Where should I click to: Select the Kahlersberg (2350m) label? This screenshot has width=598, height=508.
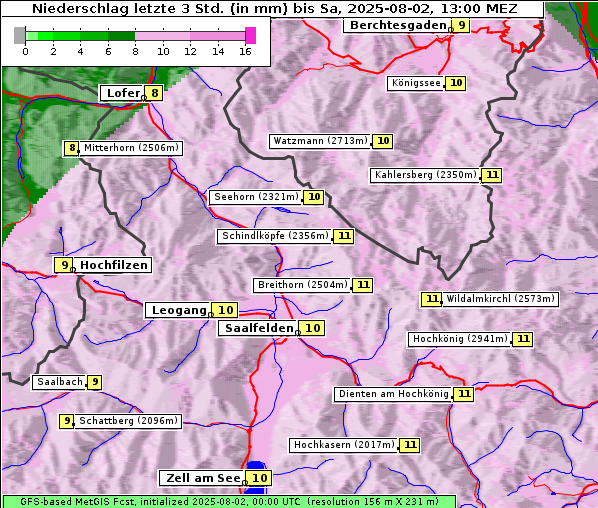(x=426, y=175)
